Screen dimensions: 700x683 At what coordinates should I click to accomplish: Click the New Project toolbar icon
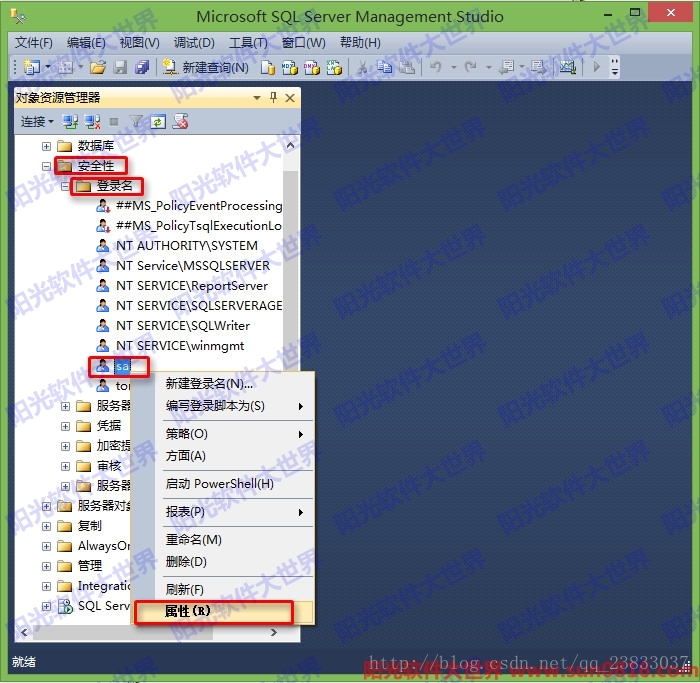click(31, 67)
